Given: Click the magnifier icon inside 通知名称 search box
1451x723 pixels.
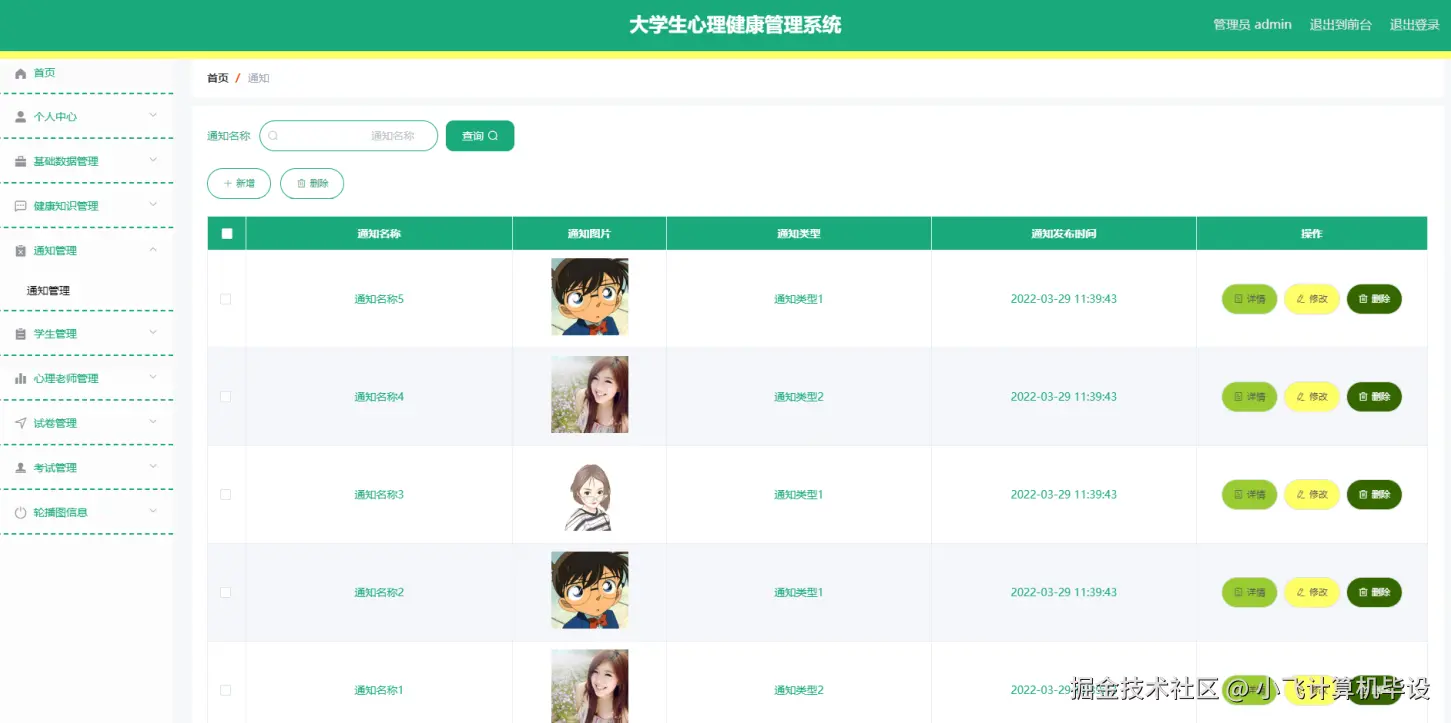Looking at the screenshot, I should pyautogui.click(x=273, y=136).
